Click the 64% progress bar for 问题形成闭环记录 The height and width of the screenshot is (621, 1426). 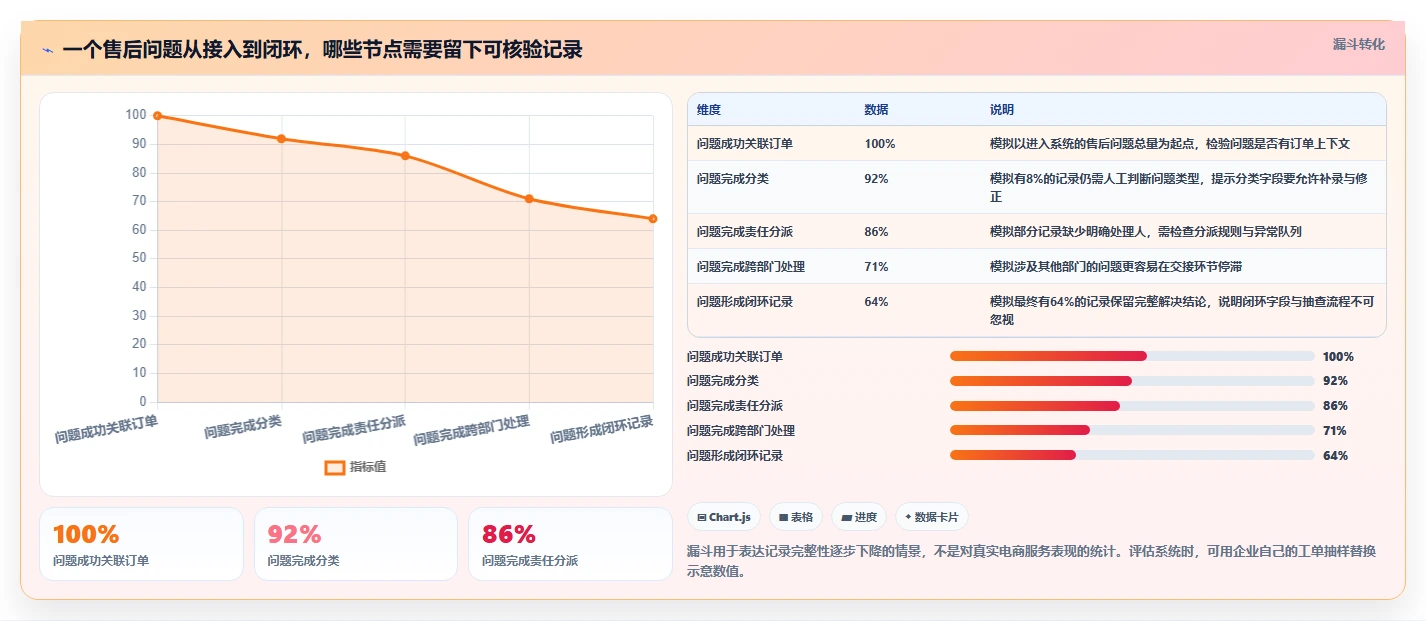click(x=1132, y=455)
